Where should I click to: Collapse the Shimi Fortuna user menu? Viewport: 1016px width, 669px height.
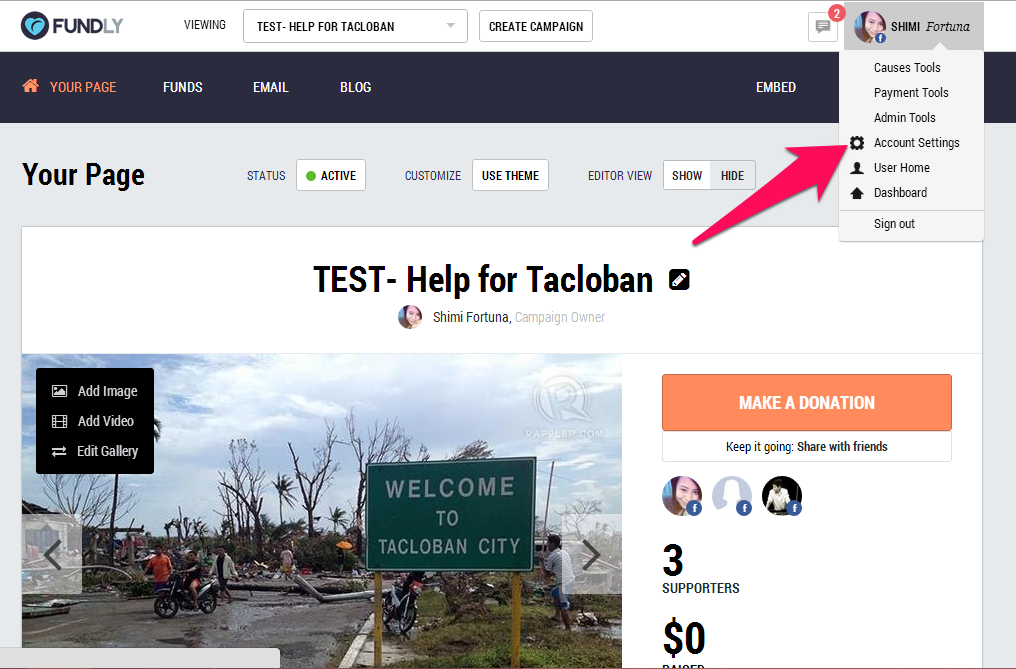click(914, 27)
